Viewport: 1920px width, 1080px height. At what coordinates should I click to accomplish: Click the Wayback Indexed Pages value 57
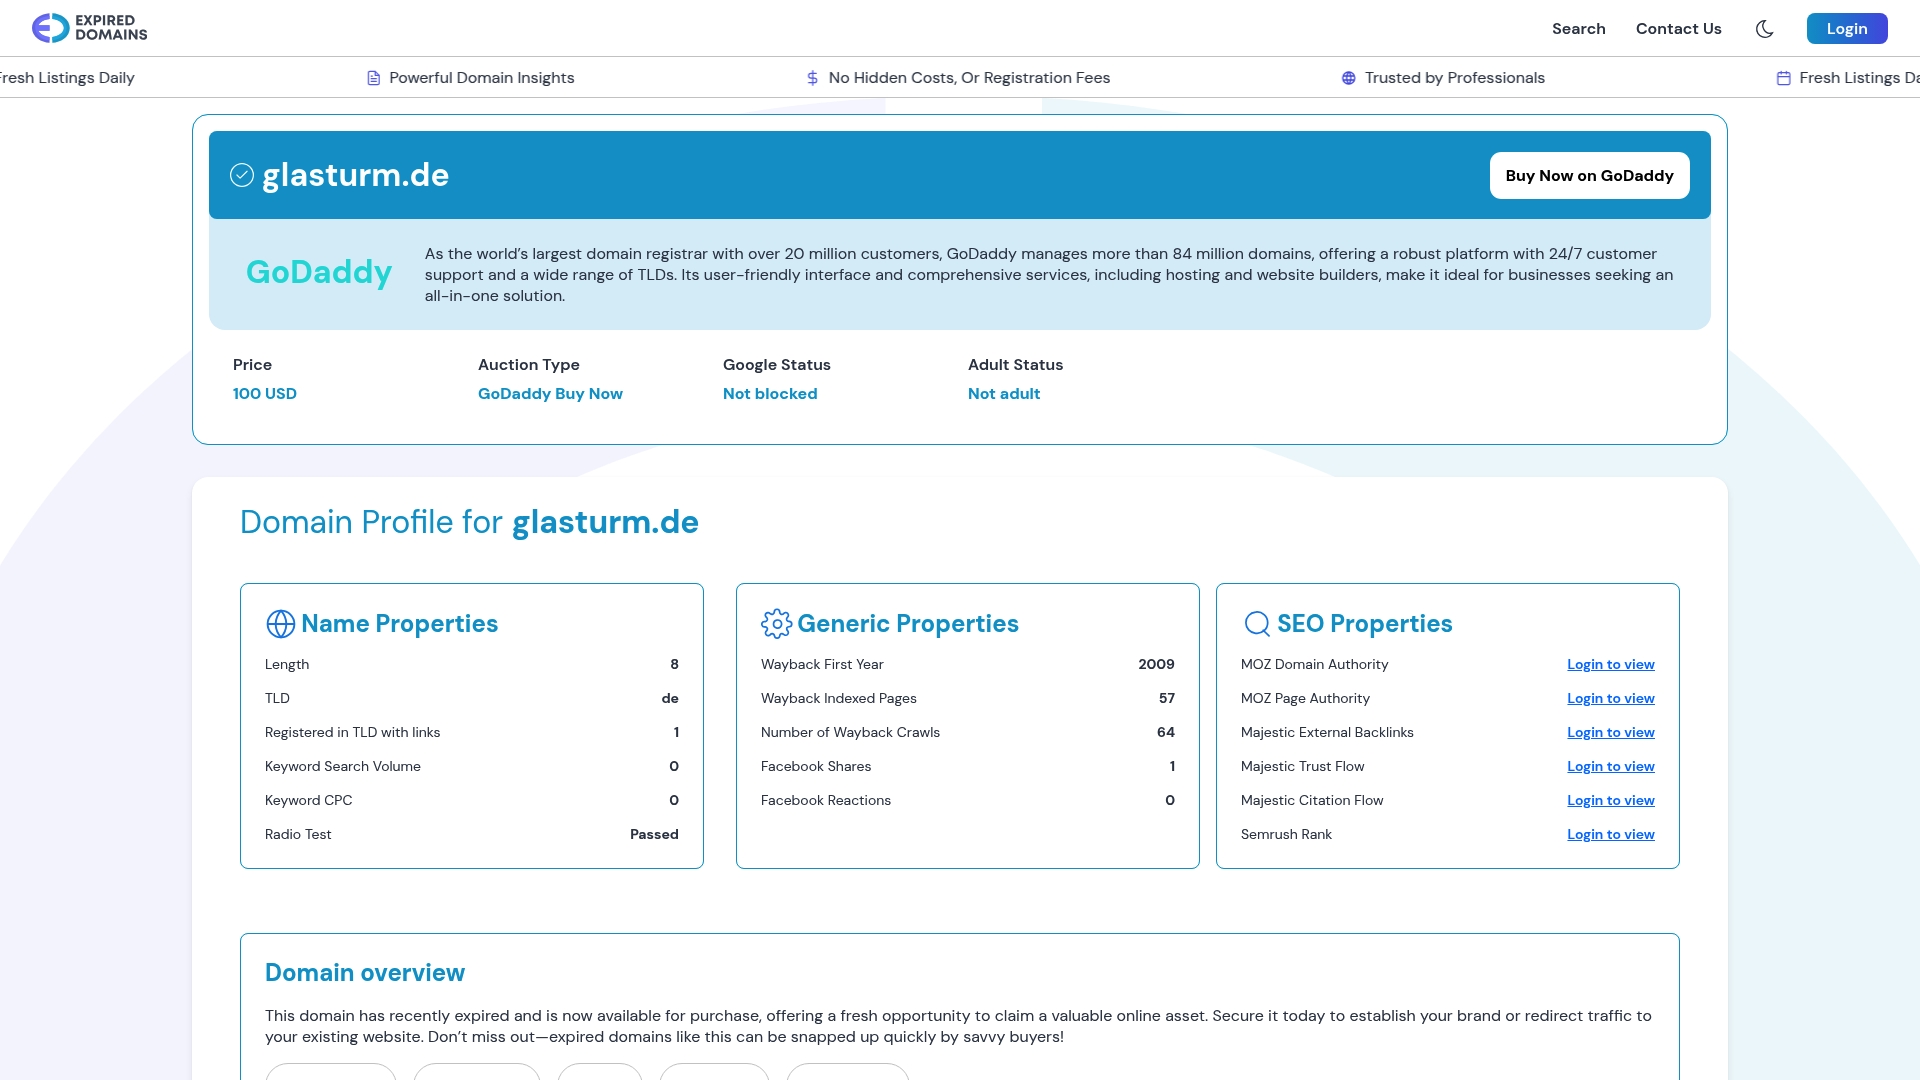tap(1167, 699)
